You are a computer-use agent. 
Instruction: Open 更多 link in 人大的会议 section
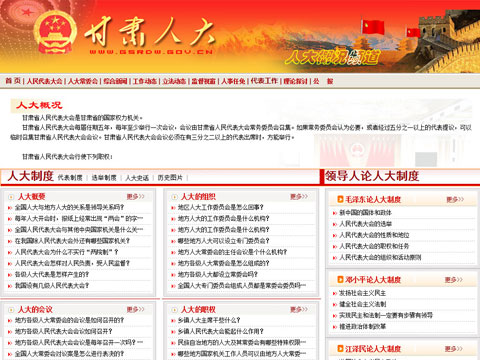[135, 310]
